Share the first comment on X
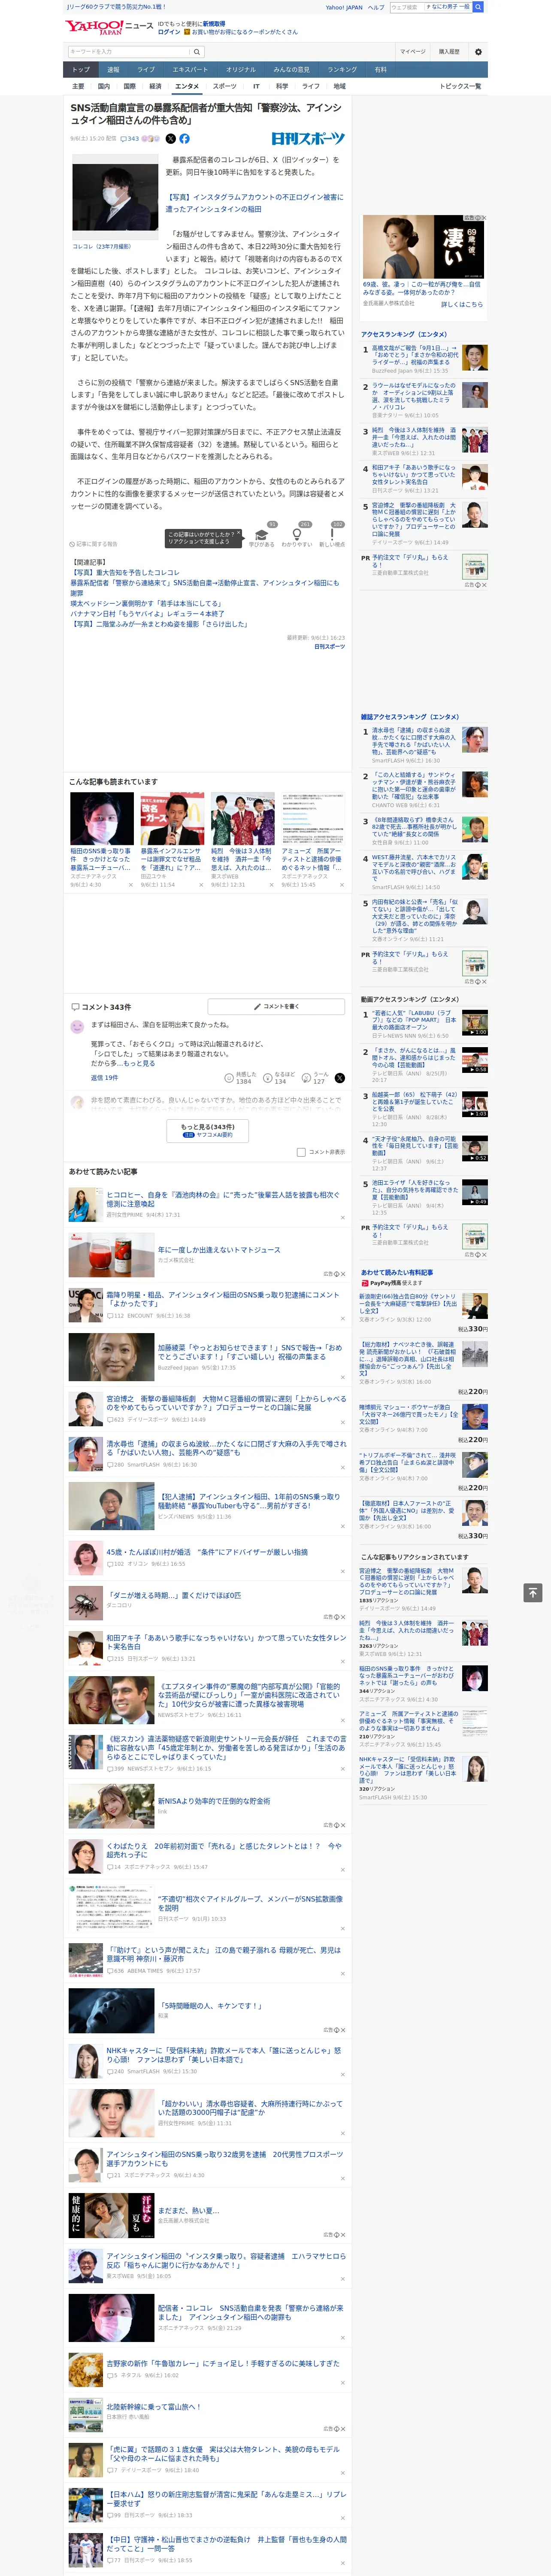This screenshot has height=2576, width=551. [x=339, y=1078]
